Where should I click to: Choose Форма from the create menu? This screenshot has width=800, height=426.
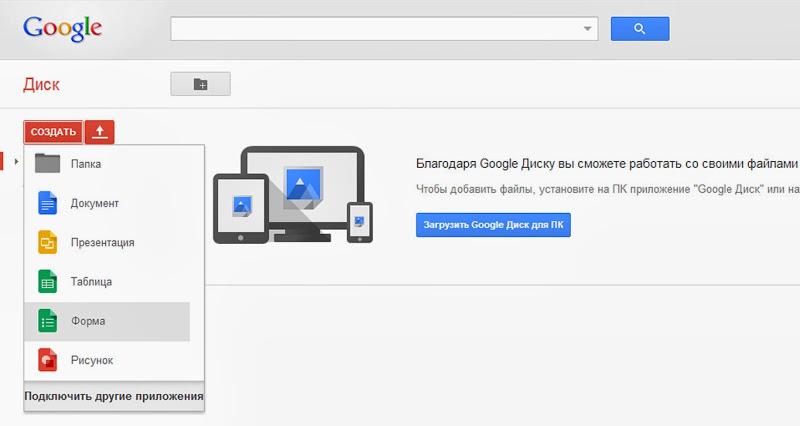[88, 321]
